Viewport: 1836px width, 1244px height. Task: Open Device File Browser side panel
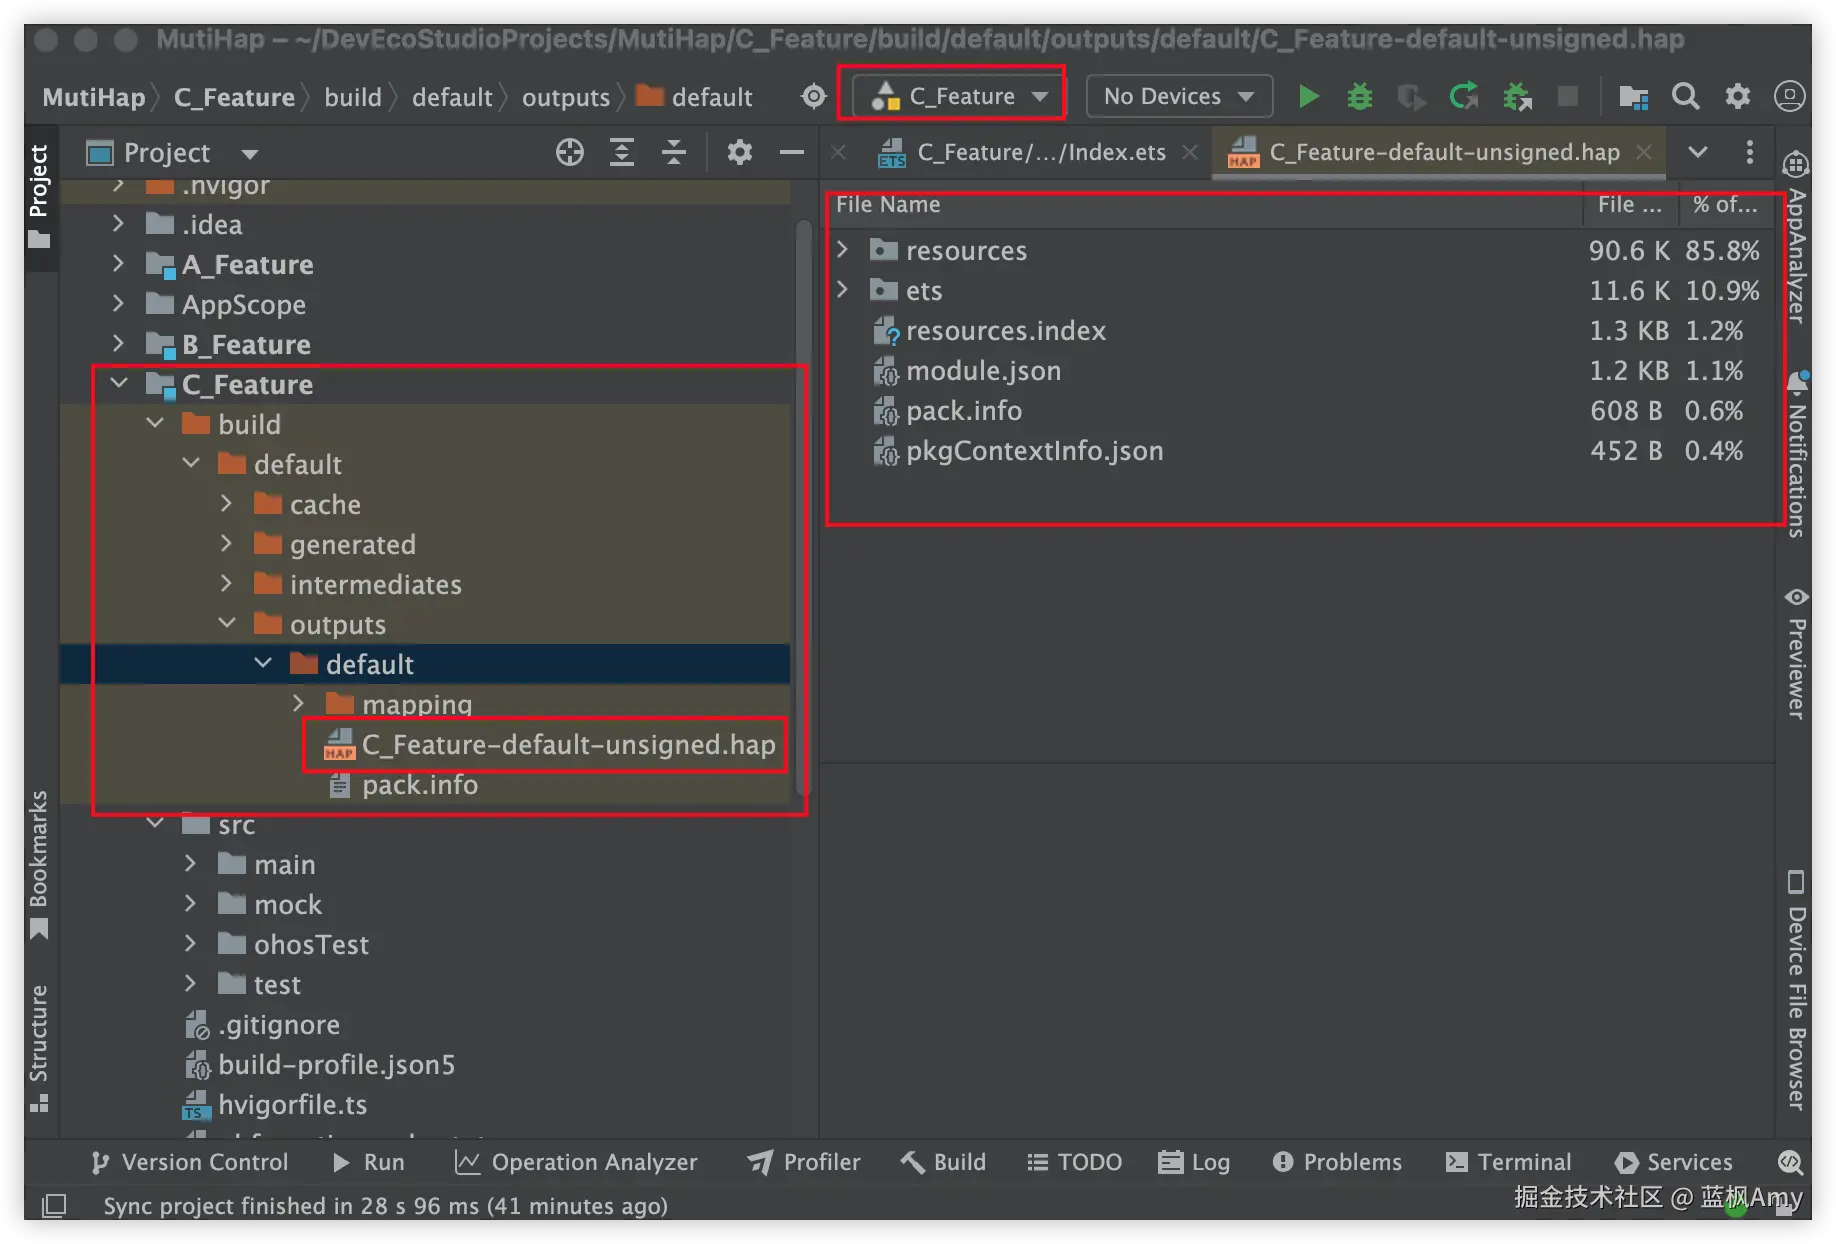point(1796,990)
